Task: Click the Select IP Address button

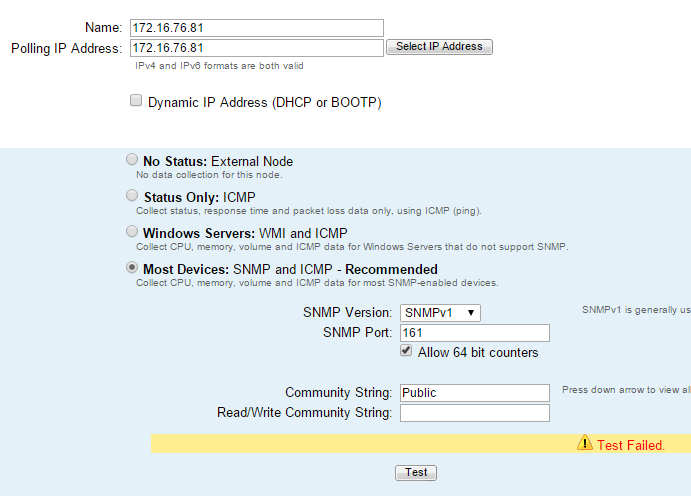Action: 439,47
